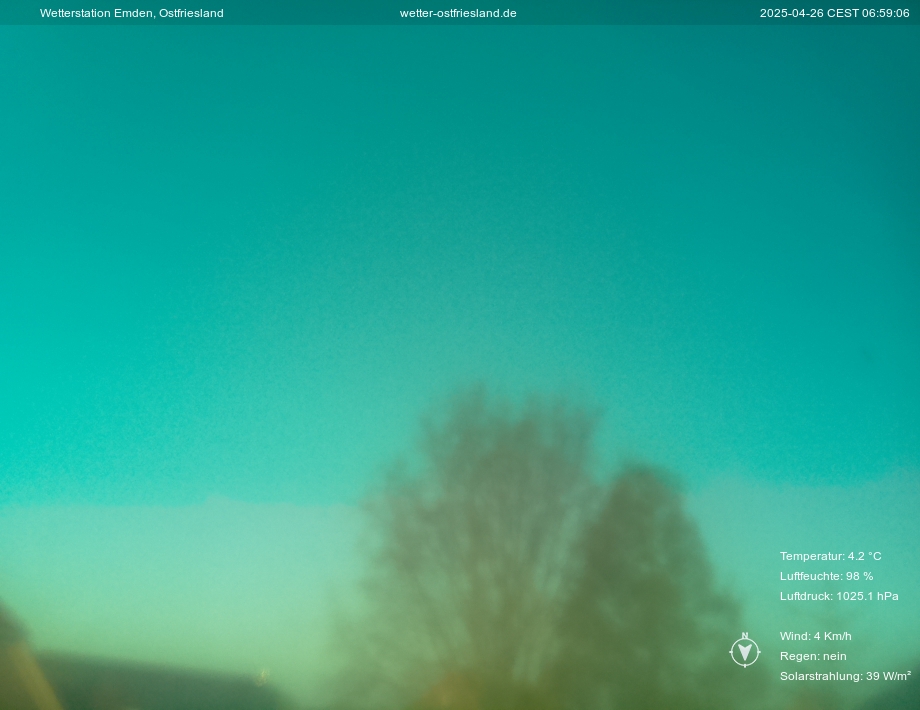The height and width of the screenshot is (710, 920).
Task: Select the 'Temperatur: 4.2 °C' reading
Action: tap(830, 556)
